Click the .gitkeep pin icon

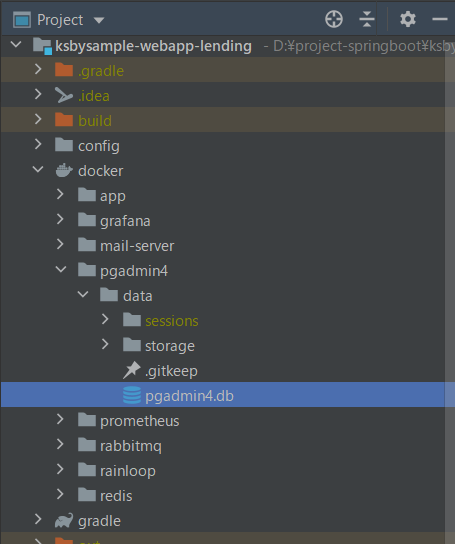[132, 370]
